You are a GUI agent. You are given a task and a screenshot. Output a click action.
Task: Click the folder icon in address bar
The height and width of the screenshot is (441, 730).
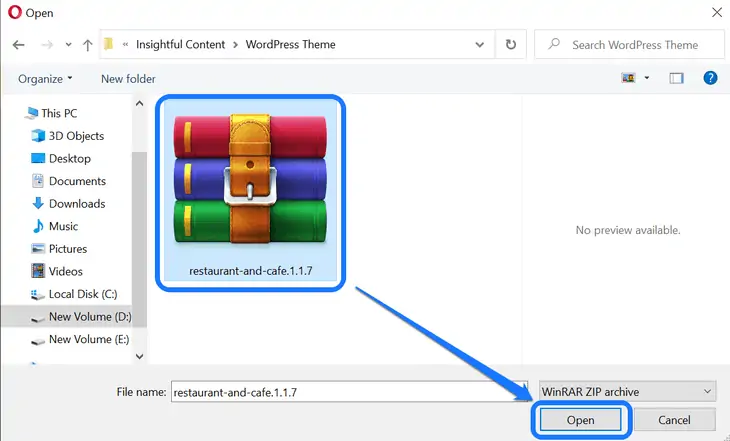coord(108,44)
